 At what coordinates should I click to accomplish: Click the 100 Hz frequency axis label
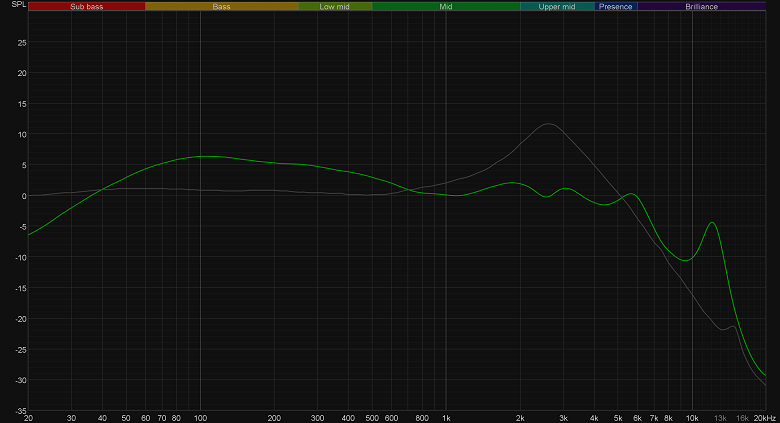200,418
